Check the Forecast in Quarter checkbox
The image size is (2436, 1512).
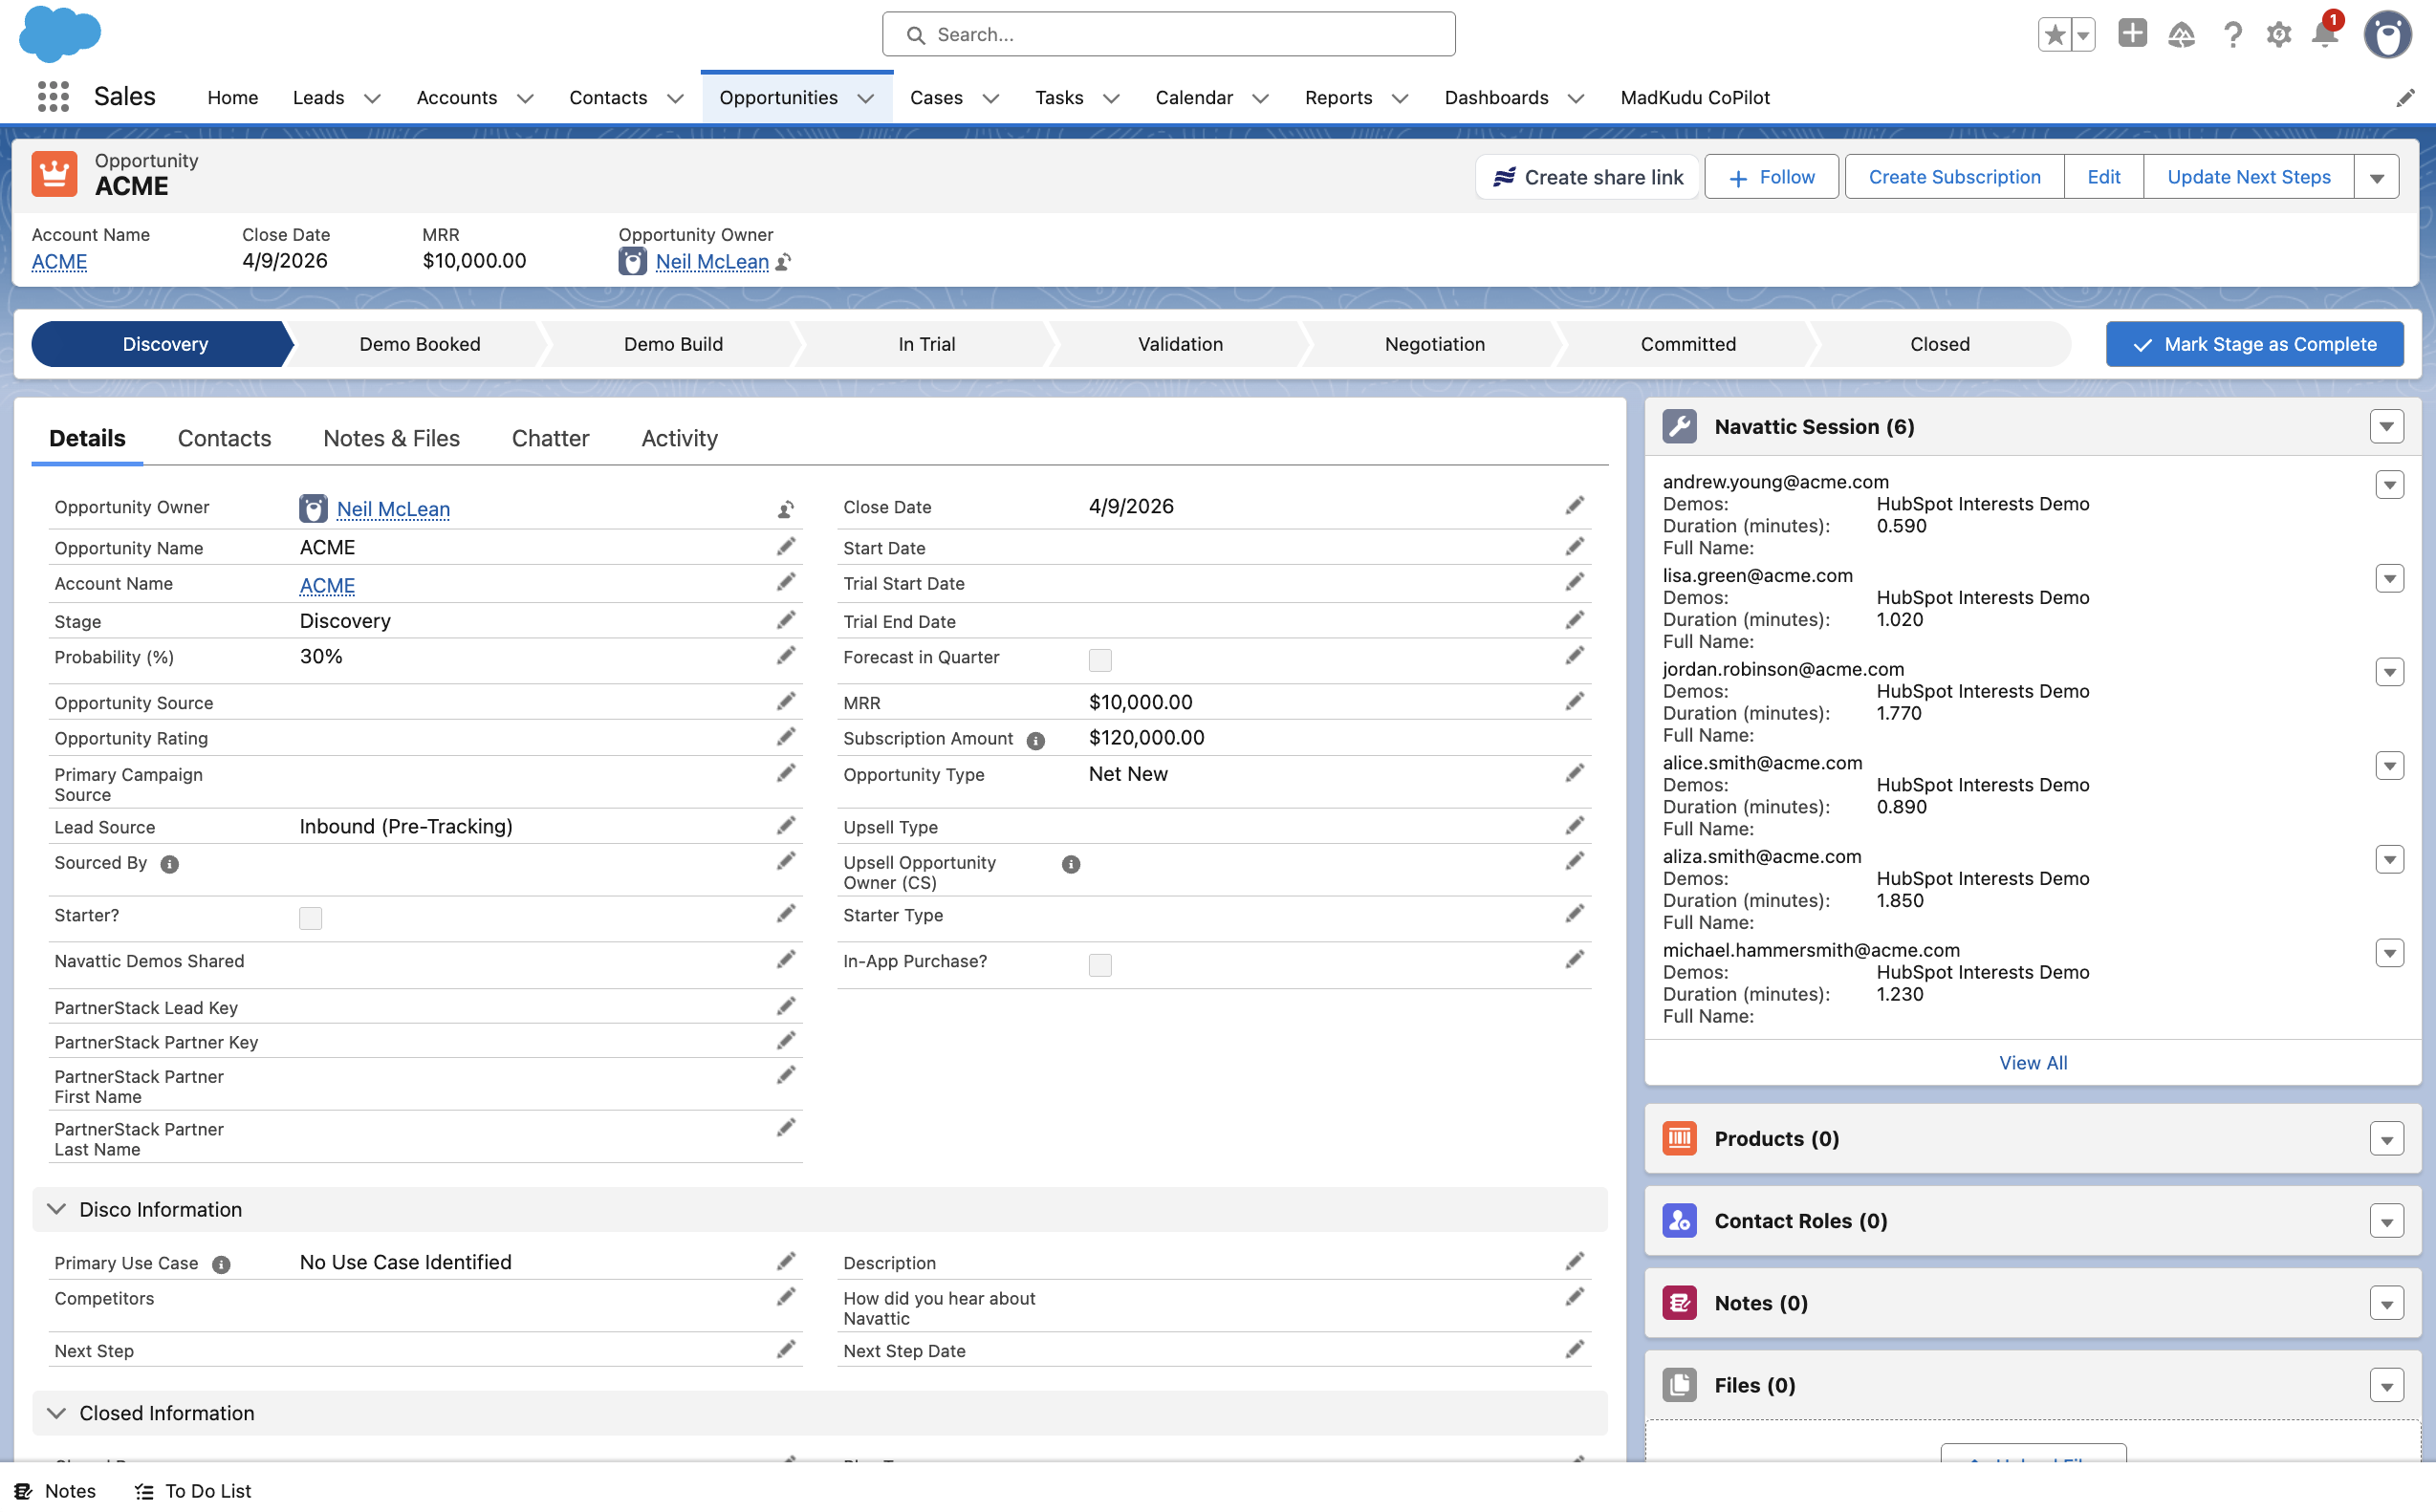1100,659
